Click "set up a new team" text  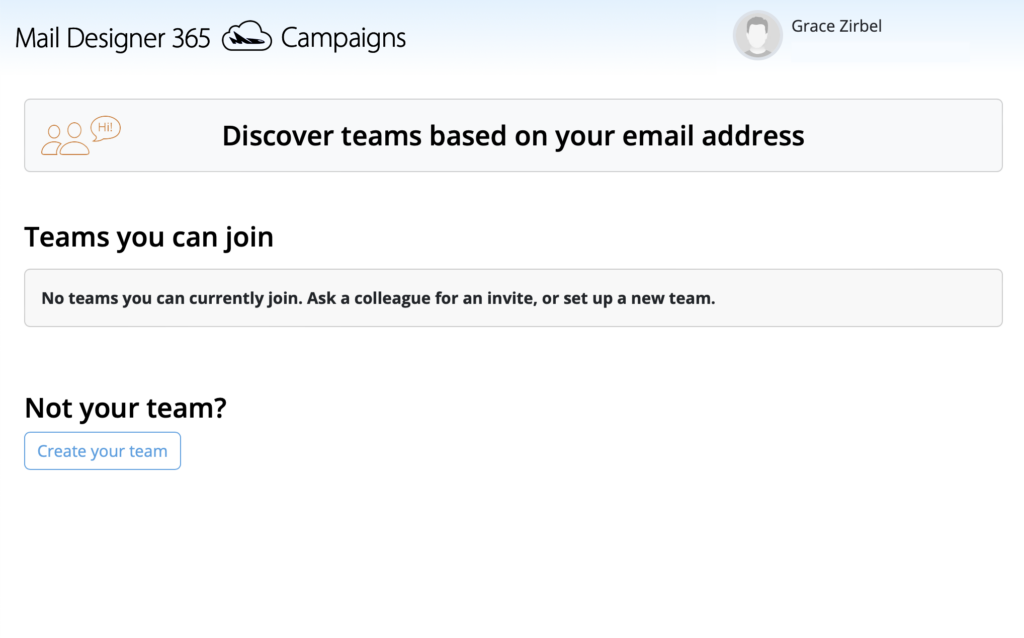coord(637,298)
